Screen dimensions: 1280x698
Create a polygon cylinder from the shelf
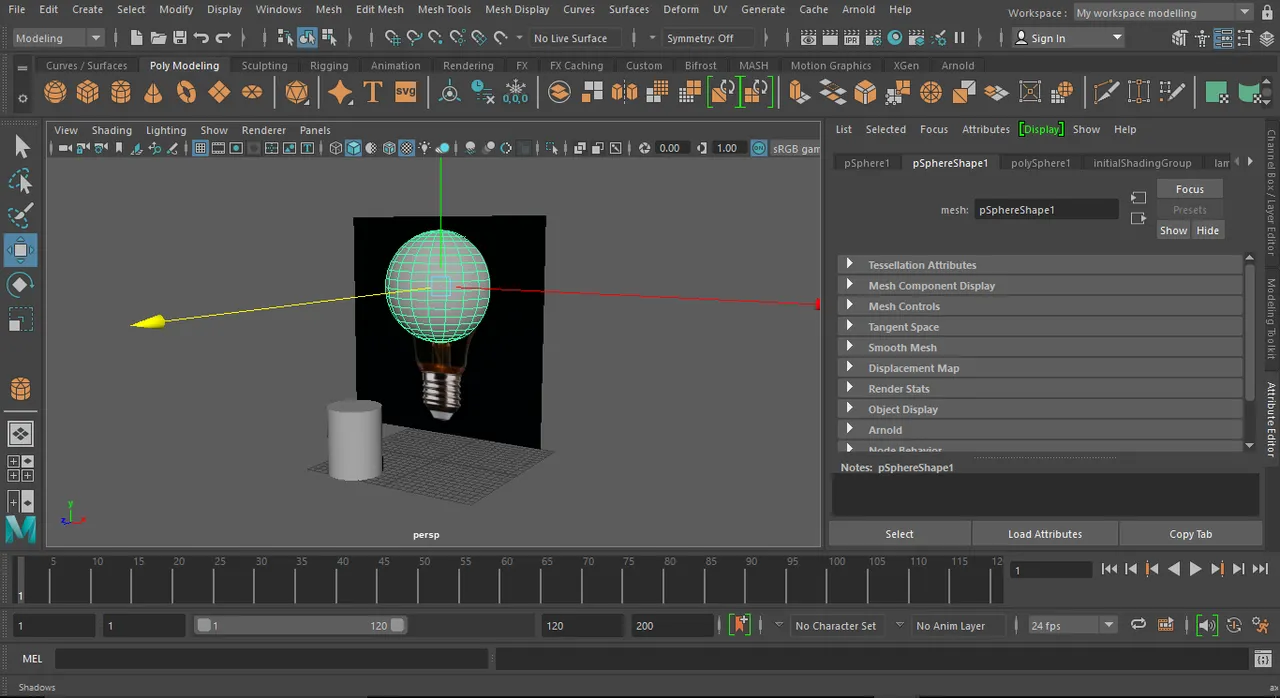[x=121, y=93]
